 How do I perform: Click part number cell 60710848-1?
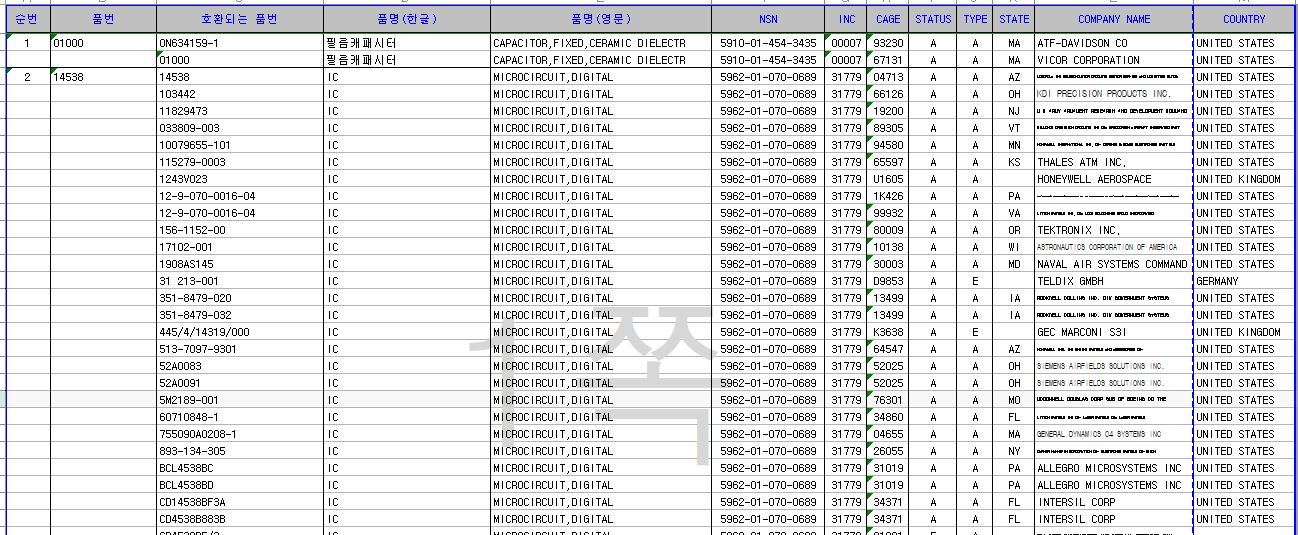(240, 417)
